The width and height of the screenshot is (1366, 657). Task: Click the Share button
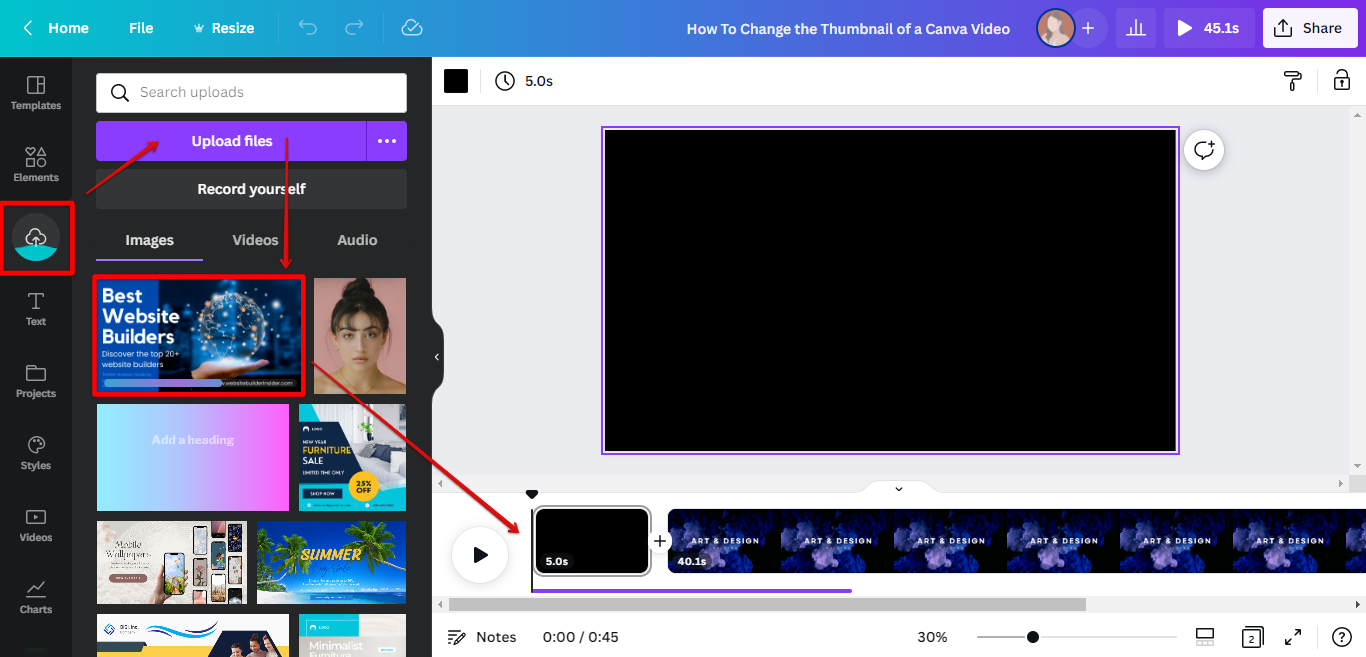(x=1309, y=28)
